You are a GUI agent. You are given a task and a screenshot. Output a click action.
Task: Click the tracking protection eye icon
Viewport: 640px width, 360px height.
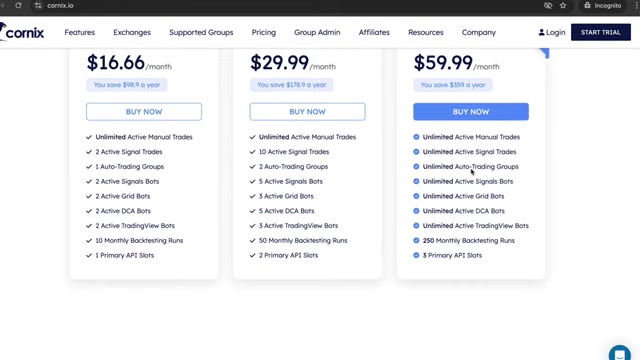coord(548,5)
